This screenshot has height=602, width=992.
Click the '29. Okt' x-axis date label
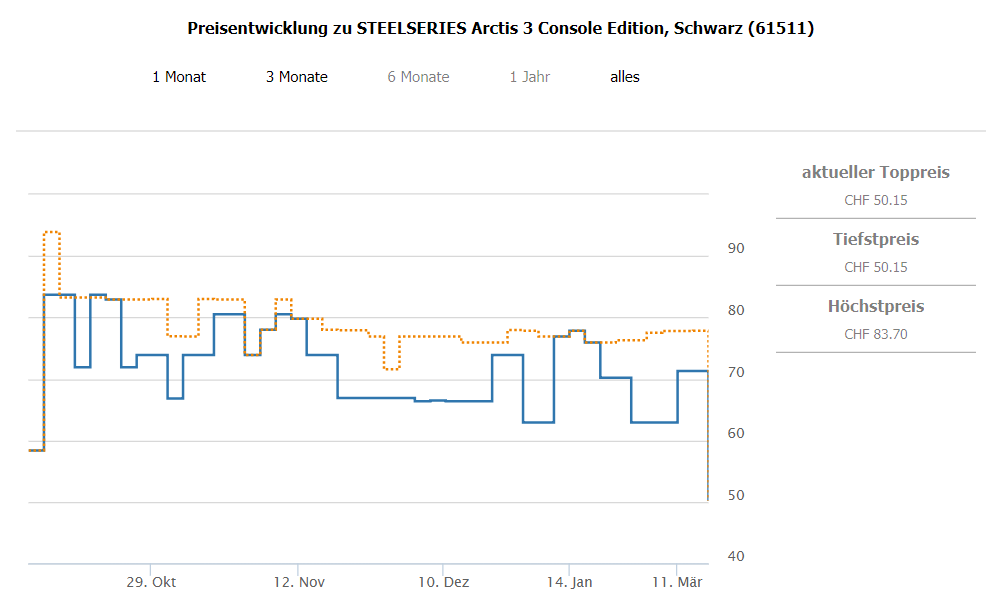tap(152, 582)
